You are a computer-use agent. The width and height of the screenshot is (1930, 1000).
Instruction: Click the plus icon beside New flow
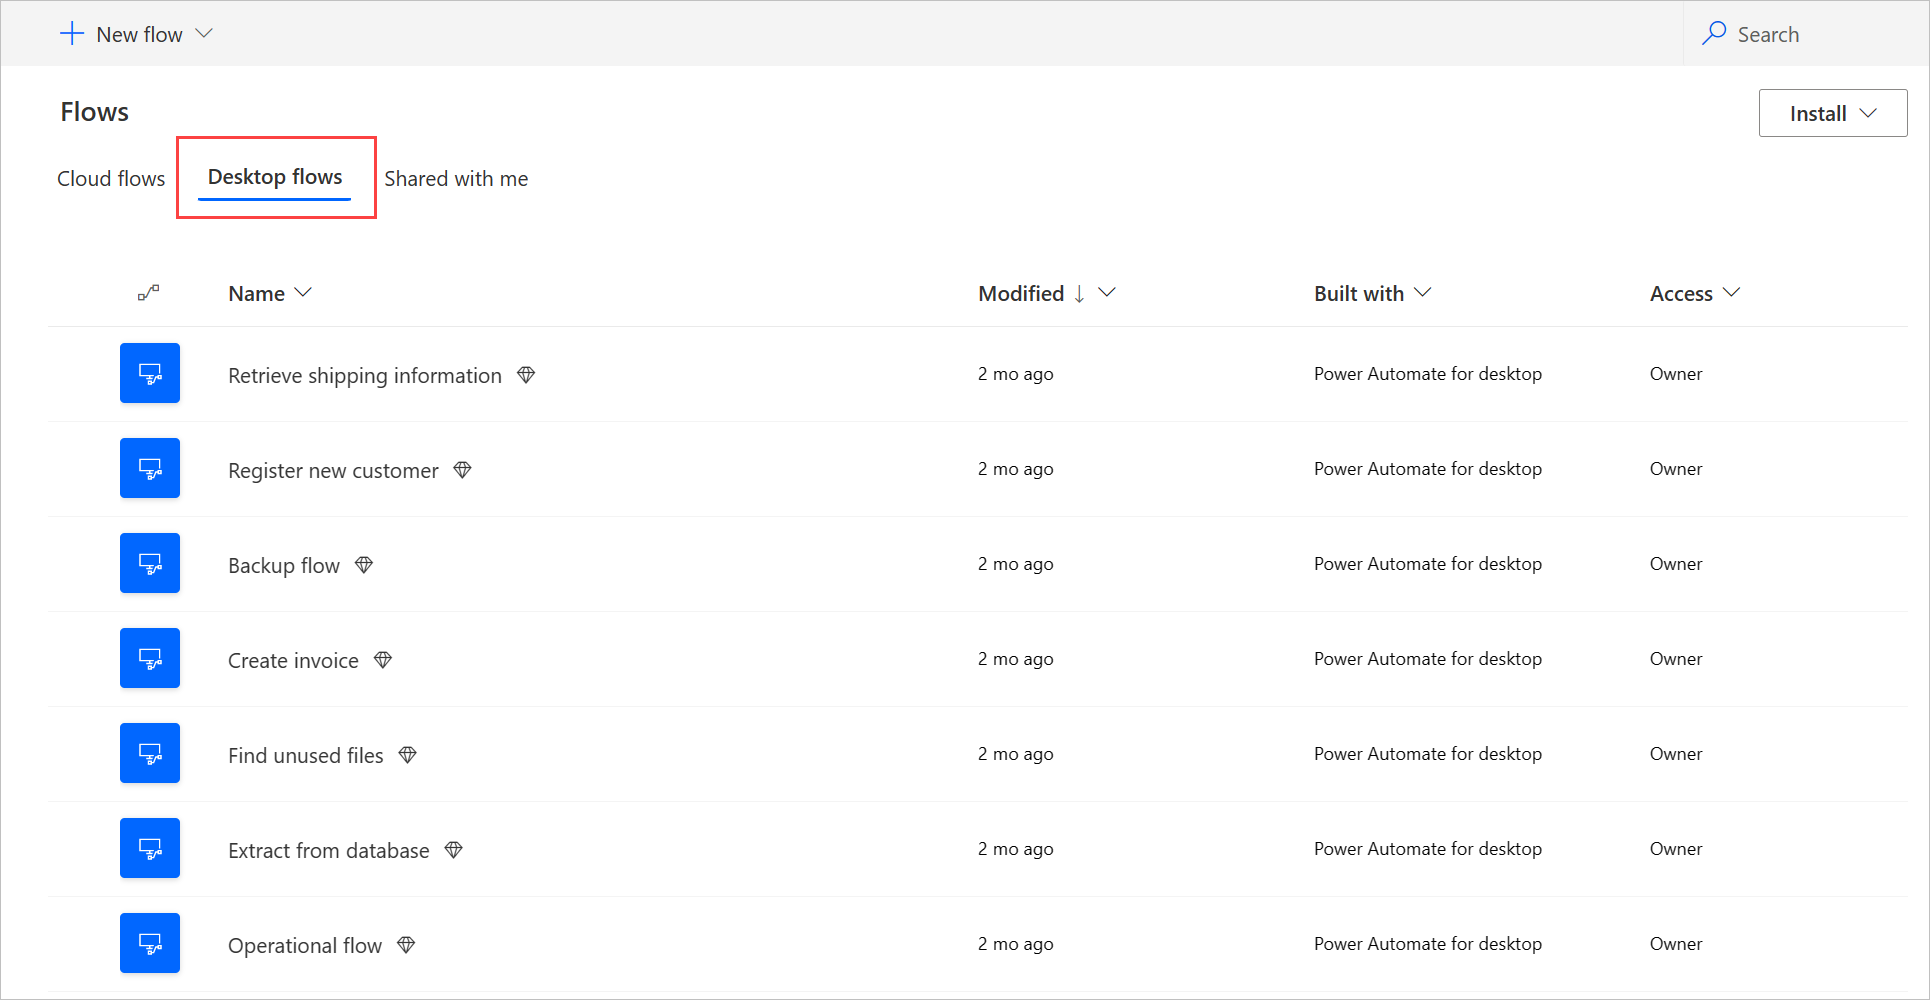(72, 34)
